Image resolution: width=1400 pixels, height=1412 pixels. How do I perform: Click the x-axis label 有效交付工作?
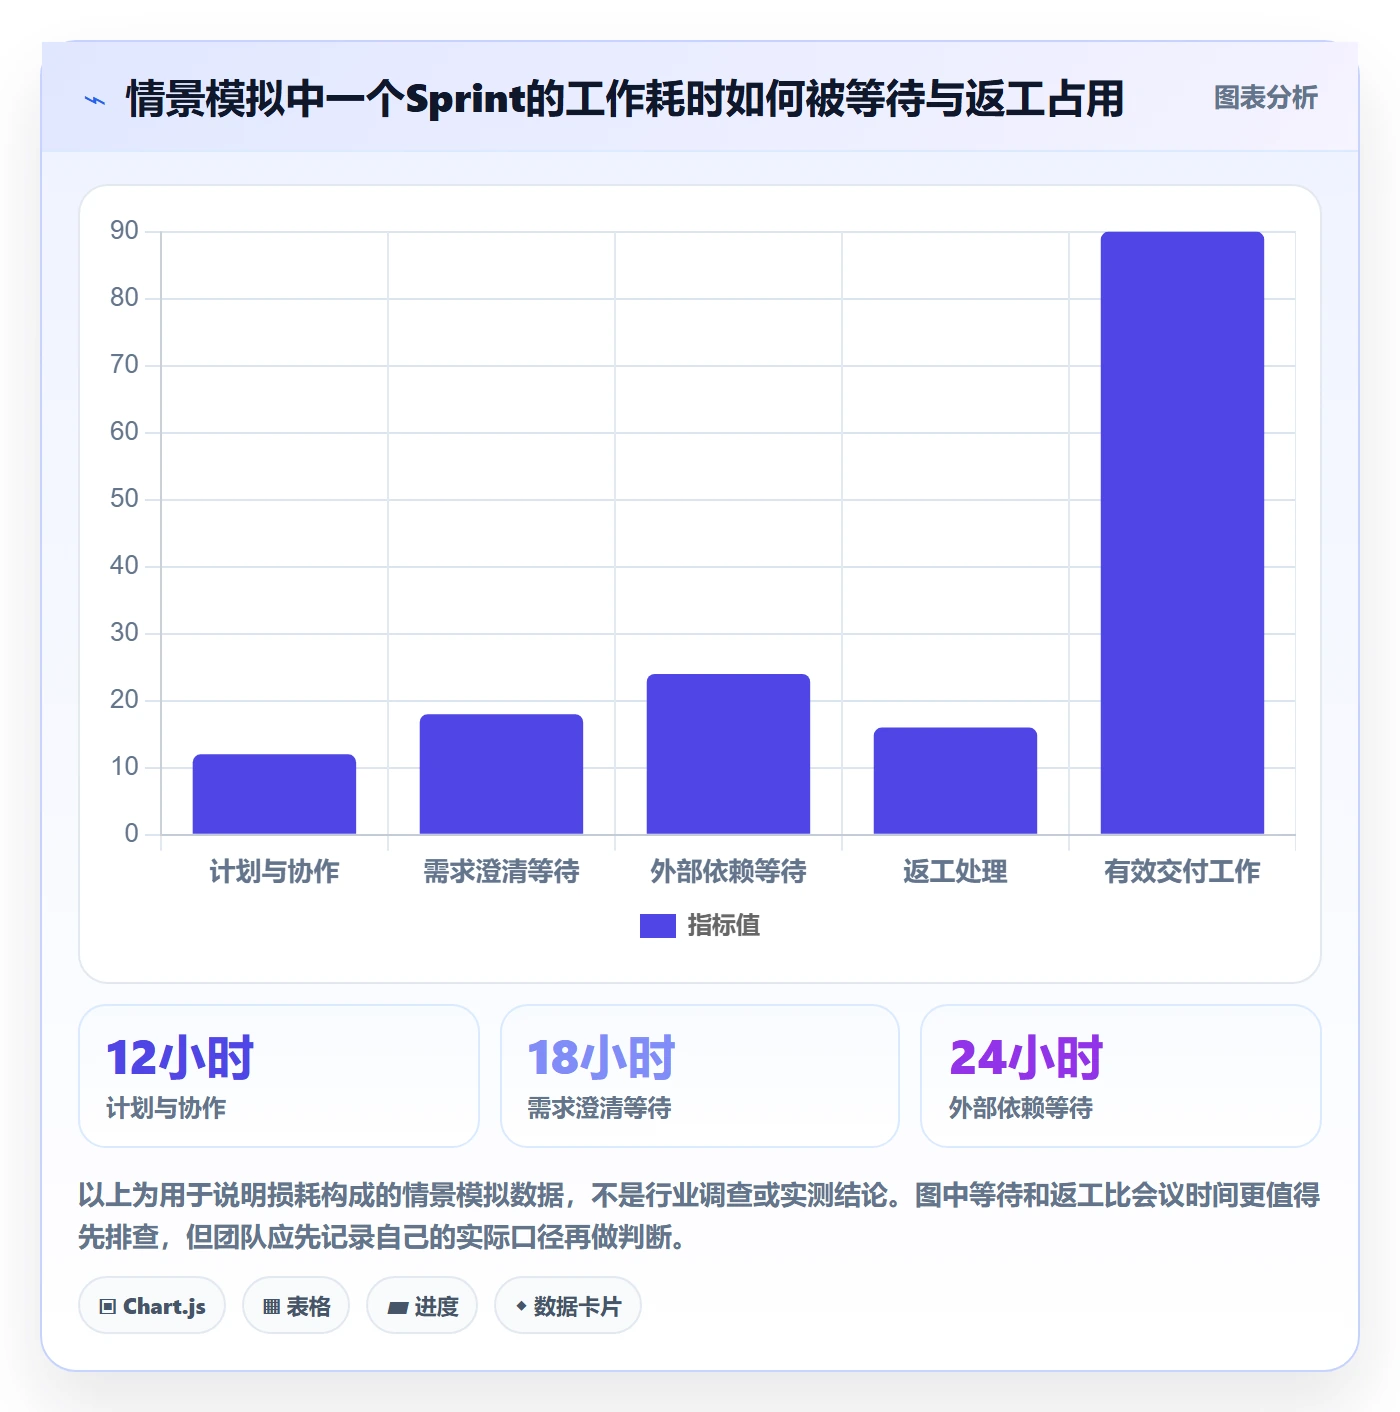pyautogui.click(x=1182, y=872)
